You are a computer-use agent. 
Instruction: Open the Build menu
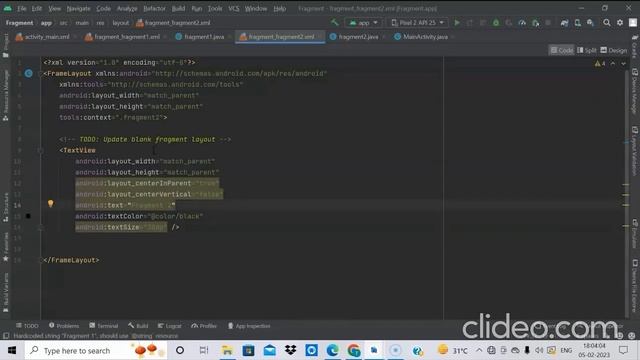[178, 8]
